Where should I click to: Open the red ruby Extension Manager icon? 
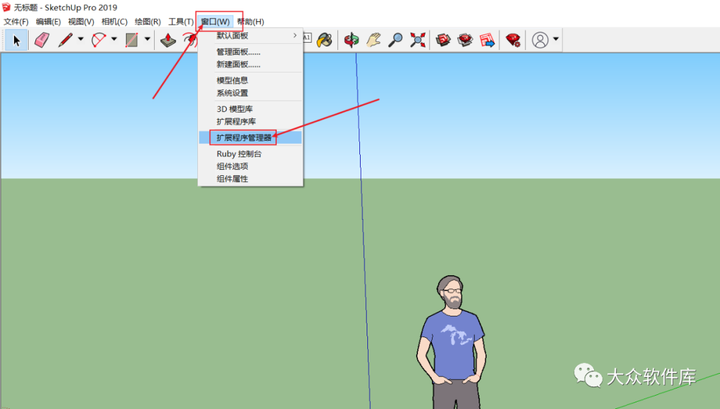click(513, 40)
